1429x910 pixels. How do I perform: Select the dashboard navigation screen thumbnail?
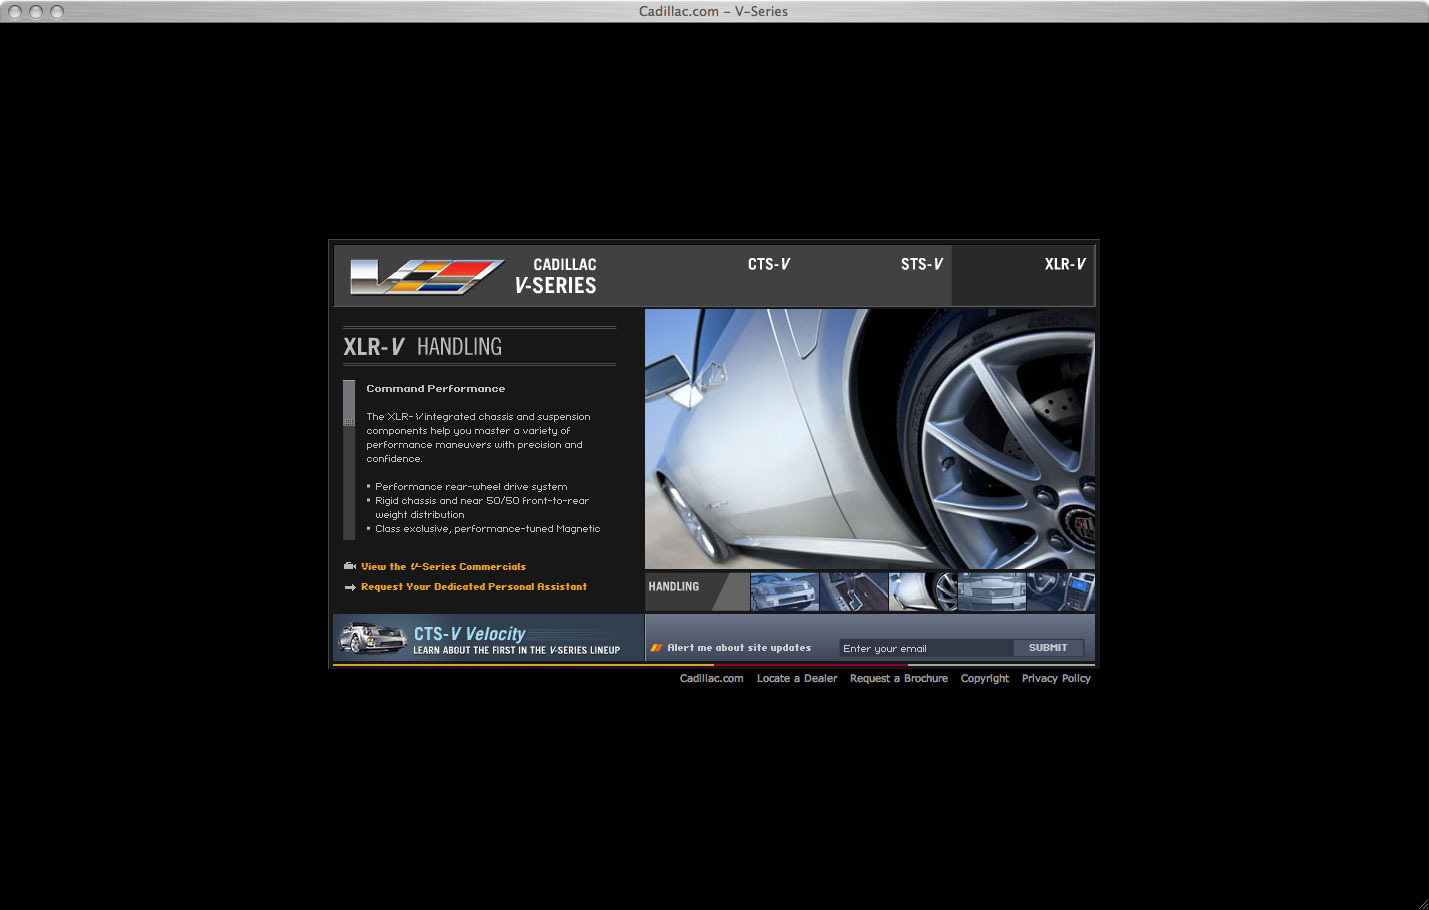(1061, 592)
